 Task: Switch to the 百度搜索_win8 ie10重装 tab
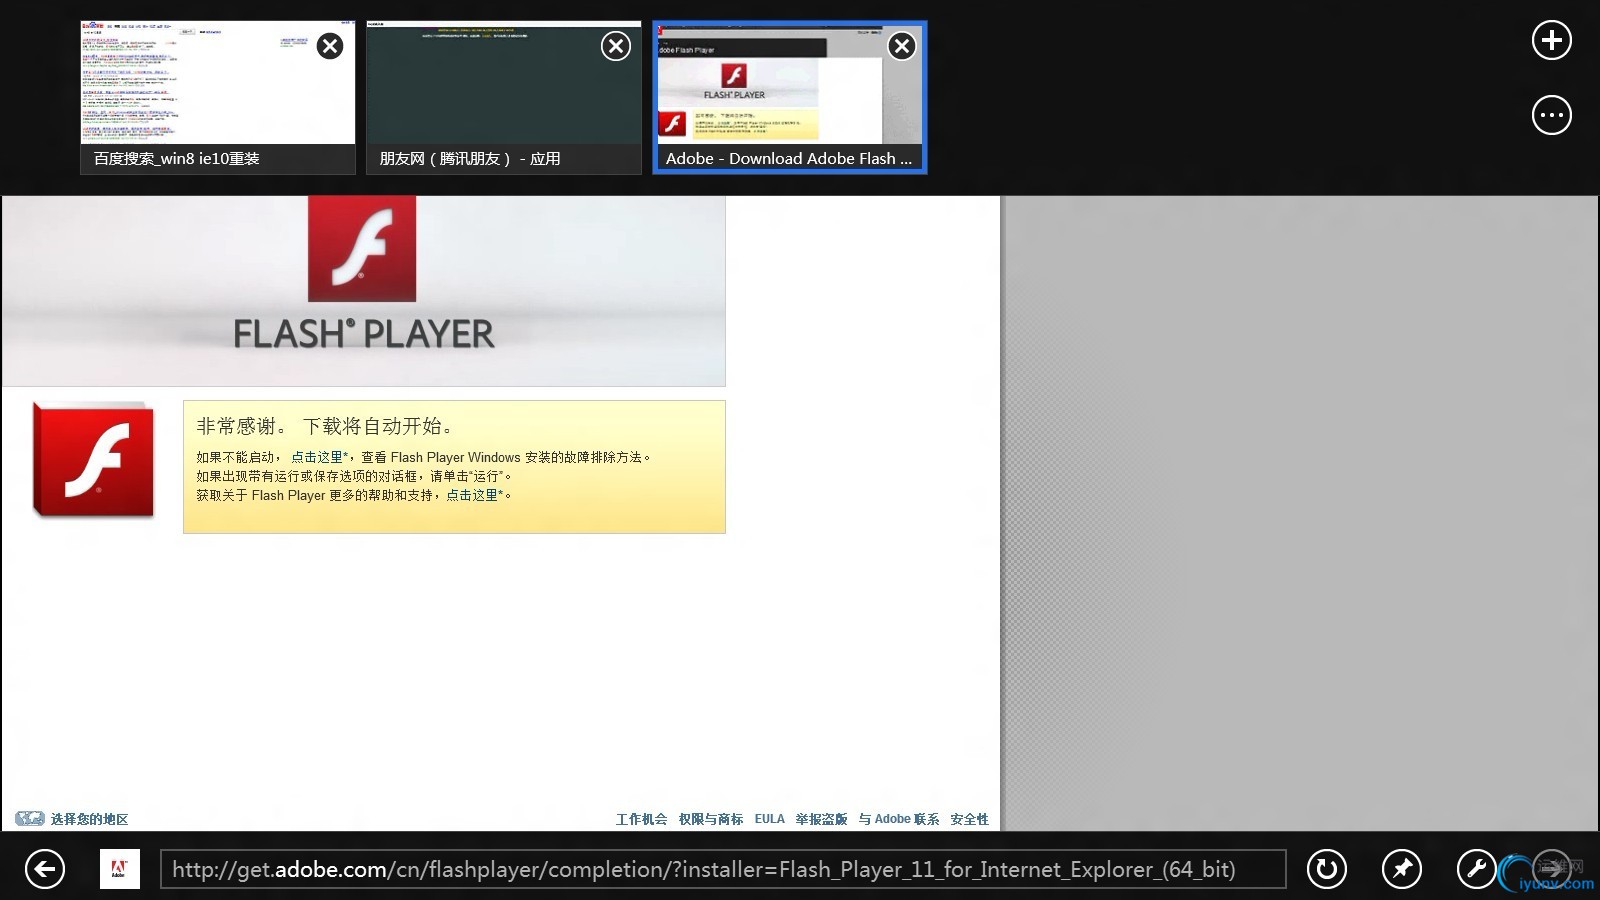[218, 98]
